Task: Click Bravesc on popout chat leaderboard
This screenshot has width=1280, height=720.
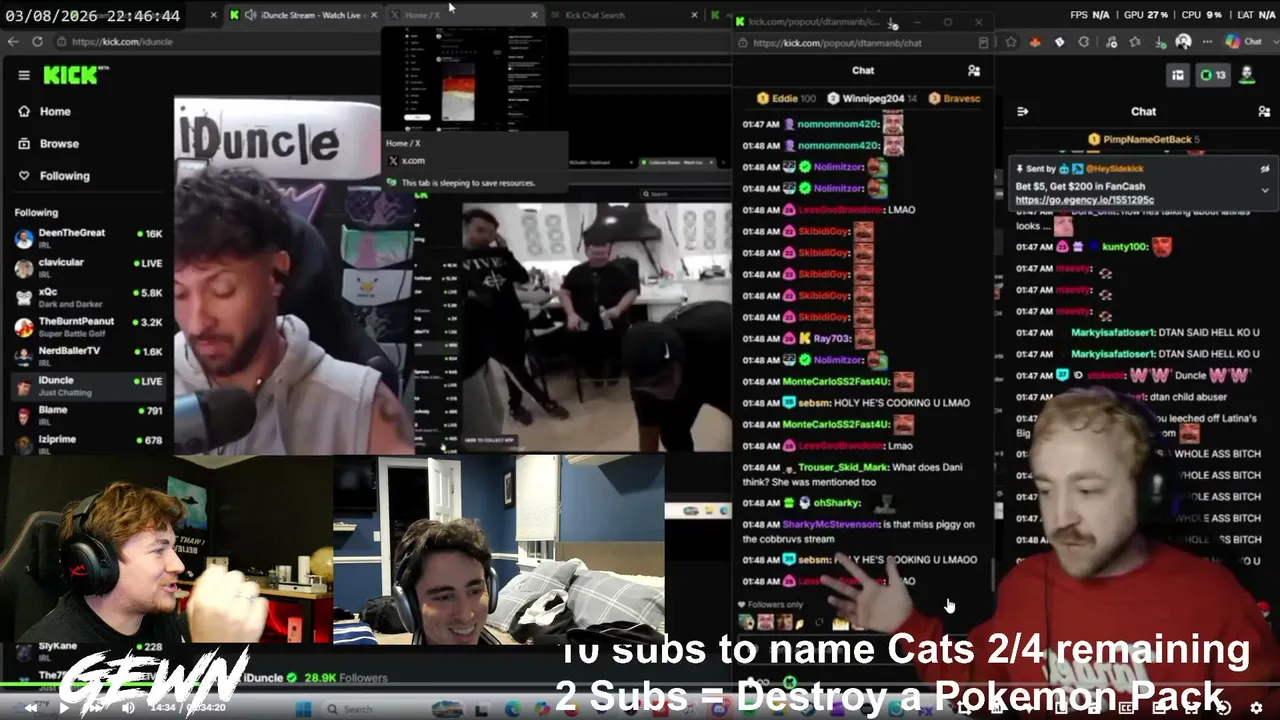Action: point(955,99)
